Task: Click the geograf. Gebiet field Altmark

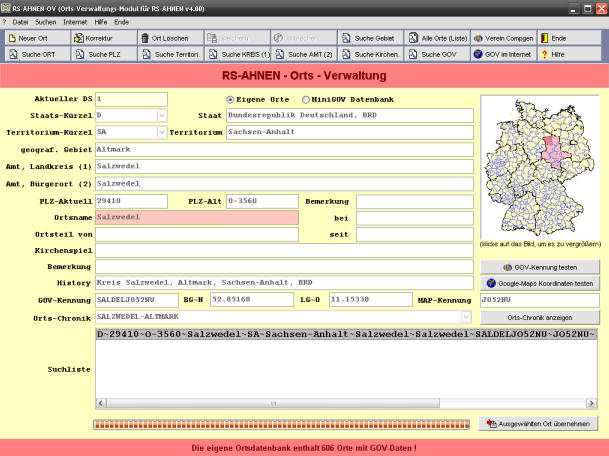Action: click(x=284, y=150)
